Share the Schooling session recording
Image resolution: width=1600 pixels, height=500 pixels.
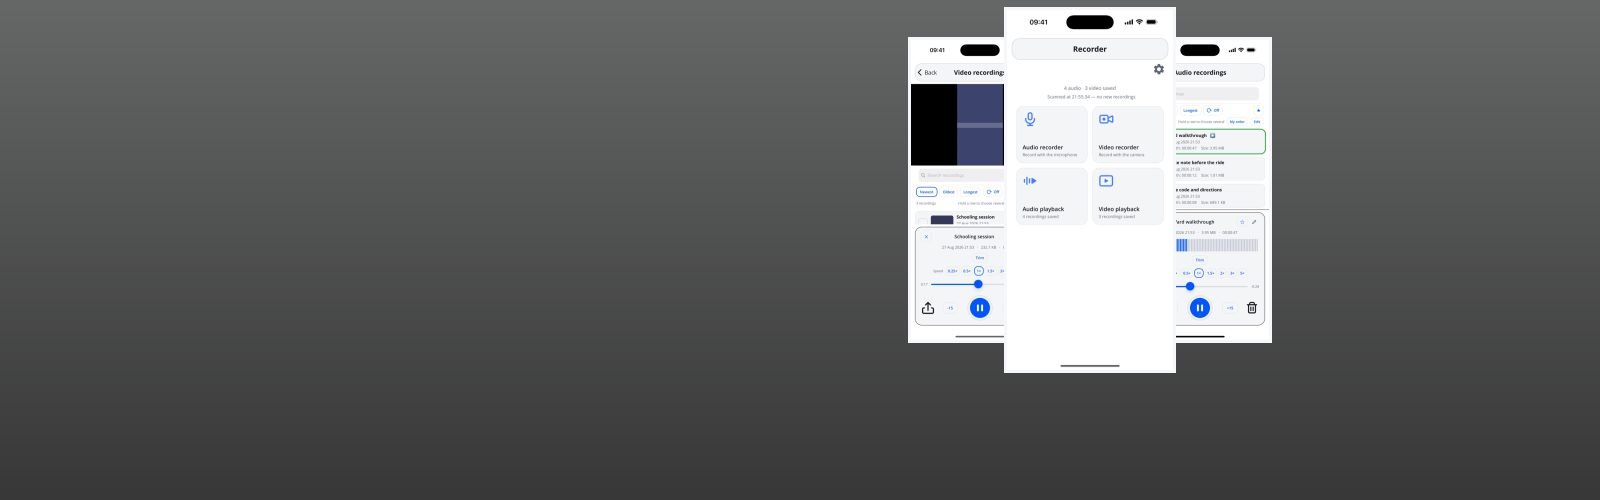pos(928,308)
